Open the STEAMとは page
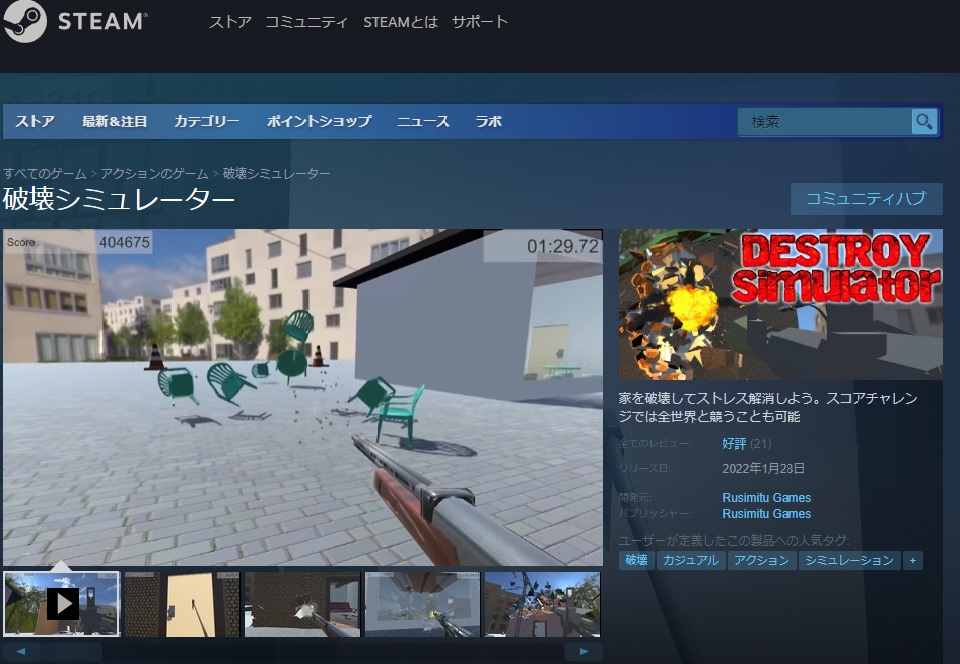The height and width of the screenshot is (664, 960). pos(400,22)
